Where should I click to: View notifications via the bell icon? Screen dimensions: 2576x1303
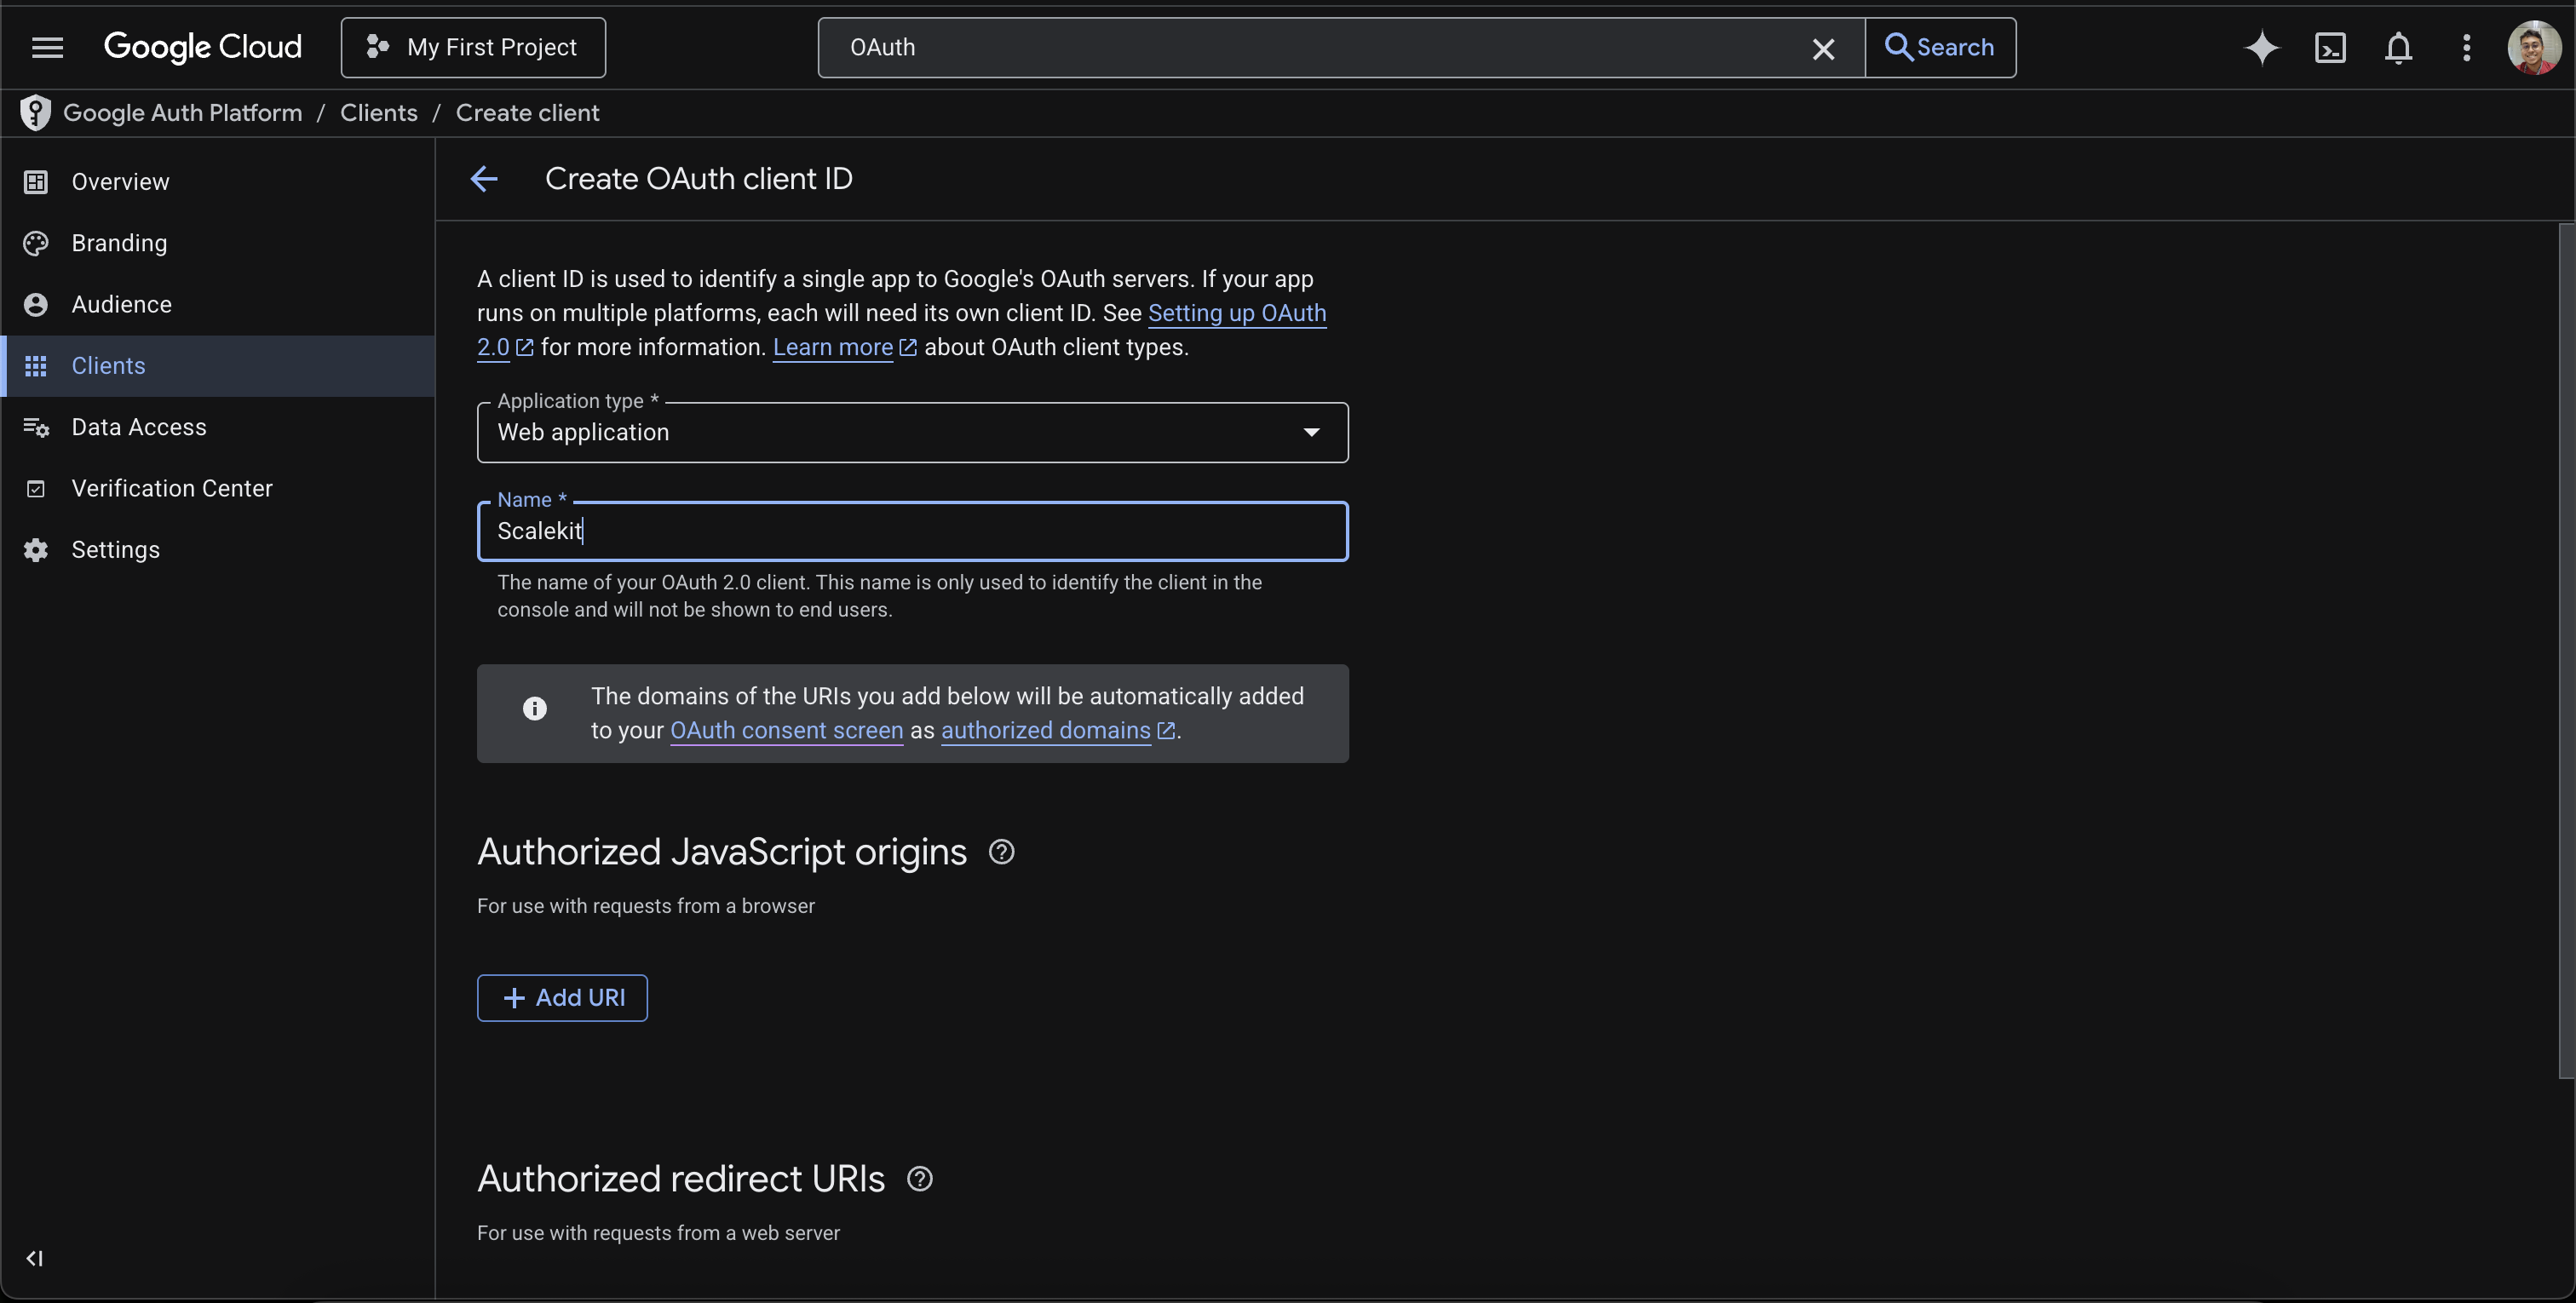click(x=2399, y=47)
